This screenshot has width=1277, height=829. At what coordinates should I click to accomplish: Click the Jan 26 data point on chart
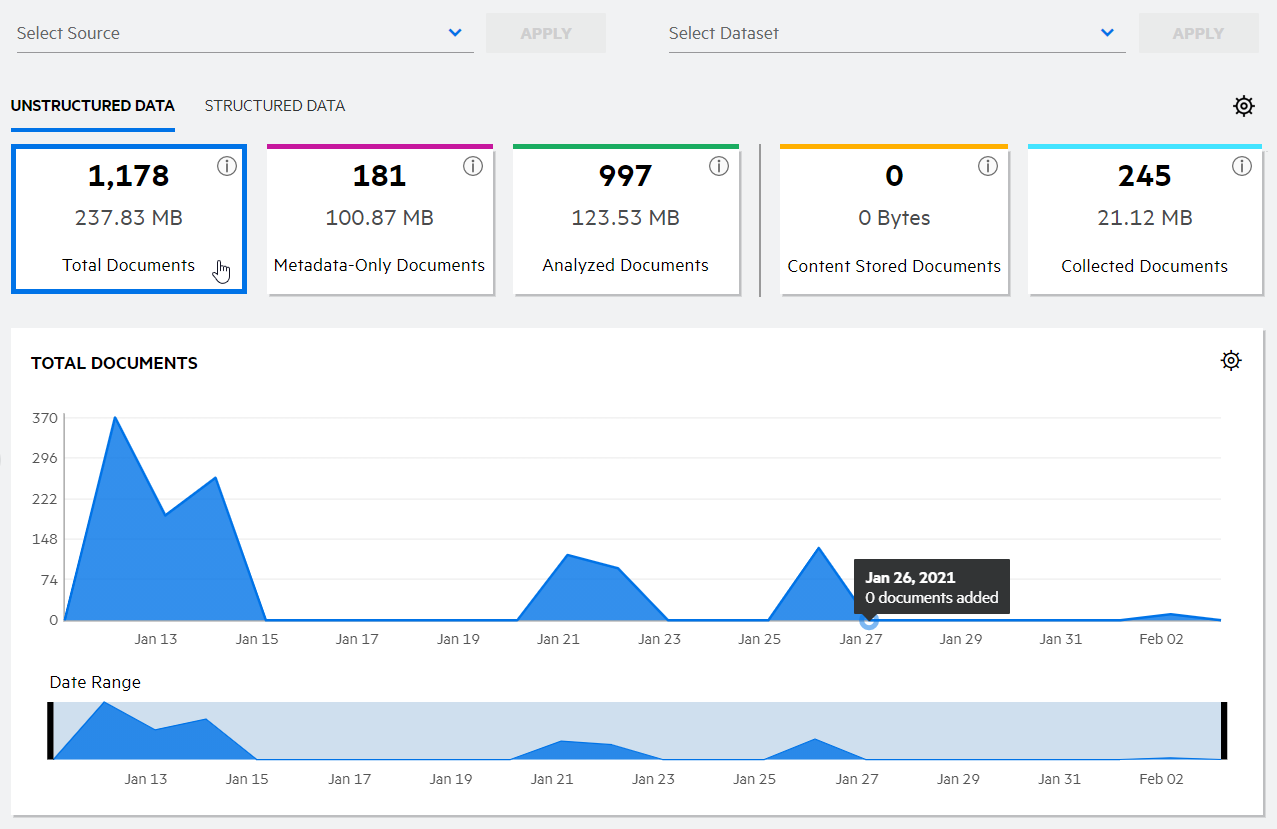869,620
